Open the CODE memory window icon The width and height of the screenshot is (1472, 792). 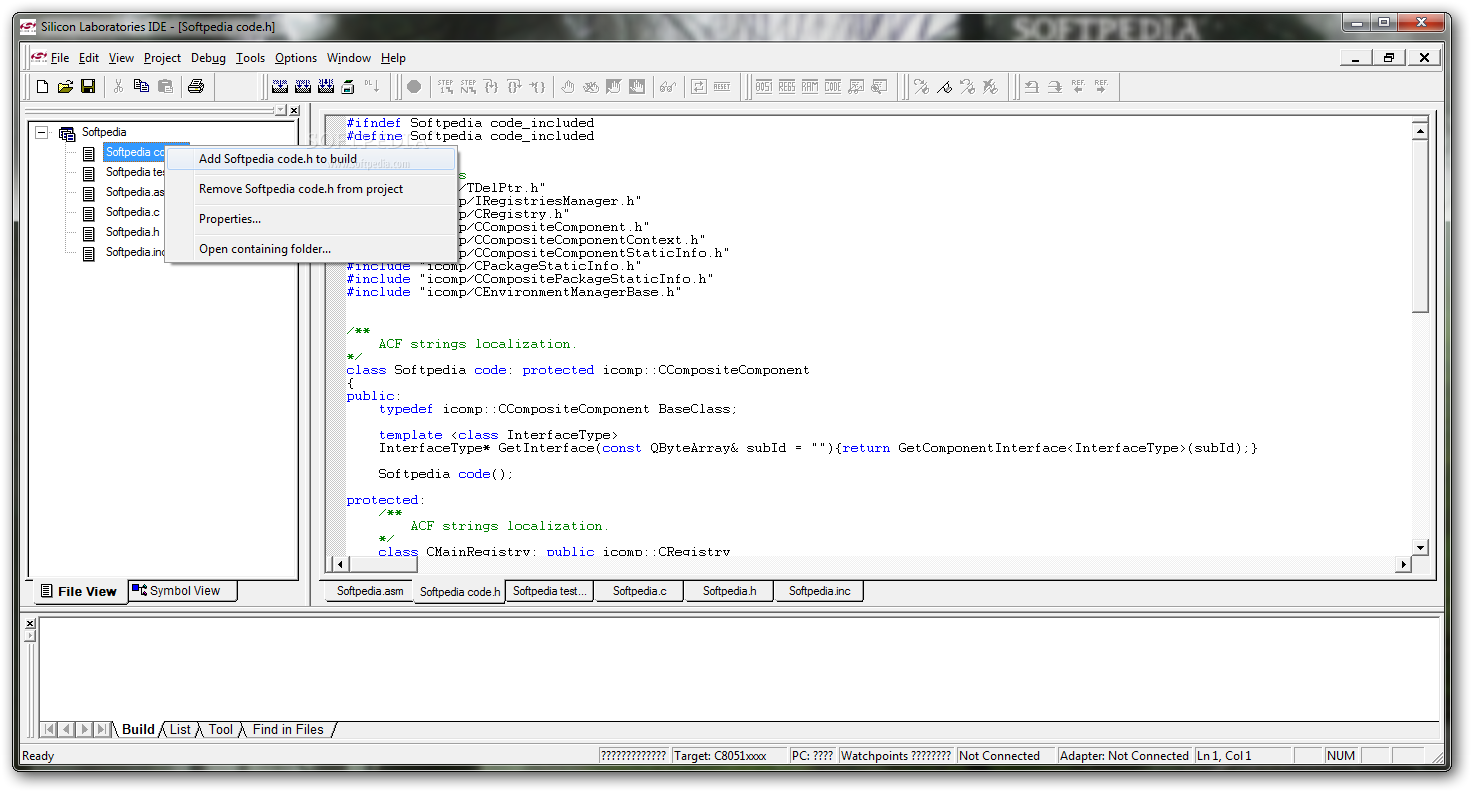tap(833, 87)
